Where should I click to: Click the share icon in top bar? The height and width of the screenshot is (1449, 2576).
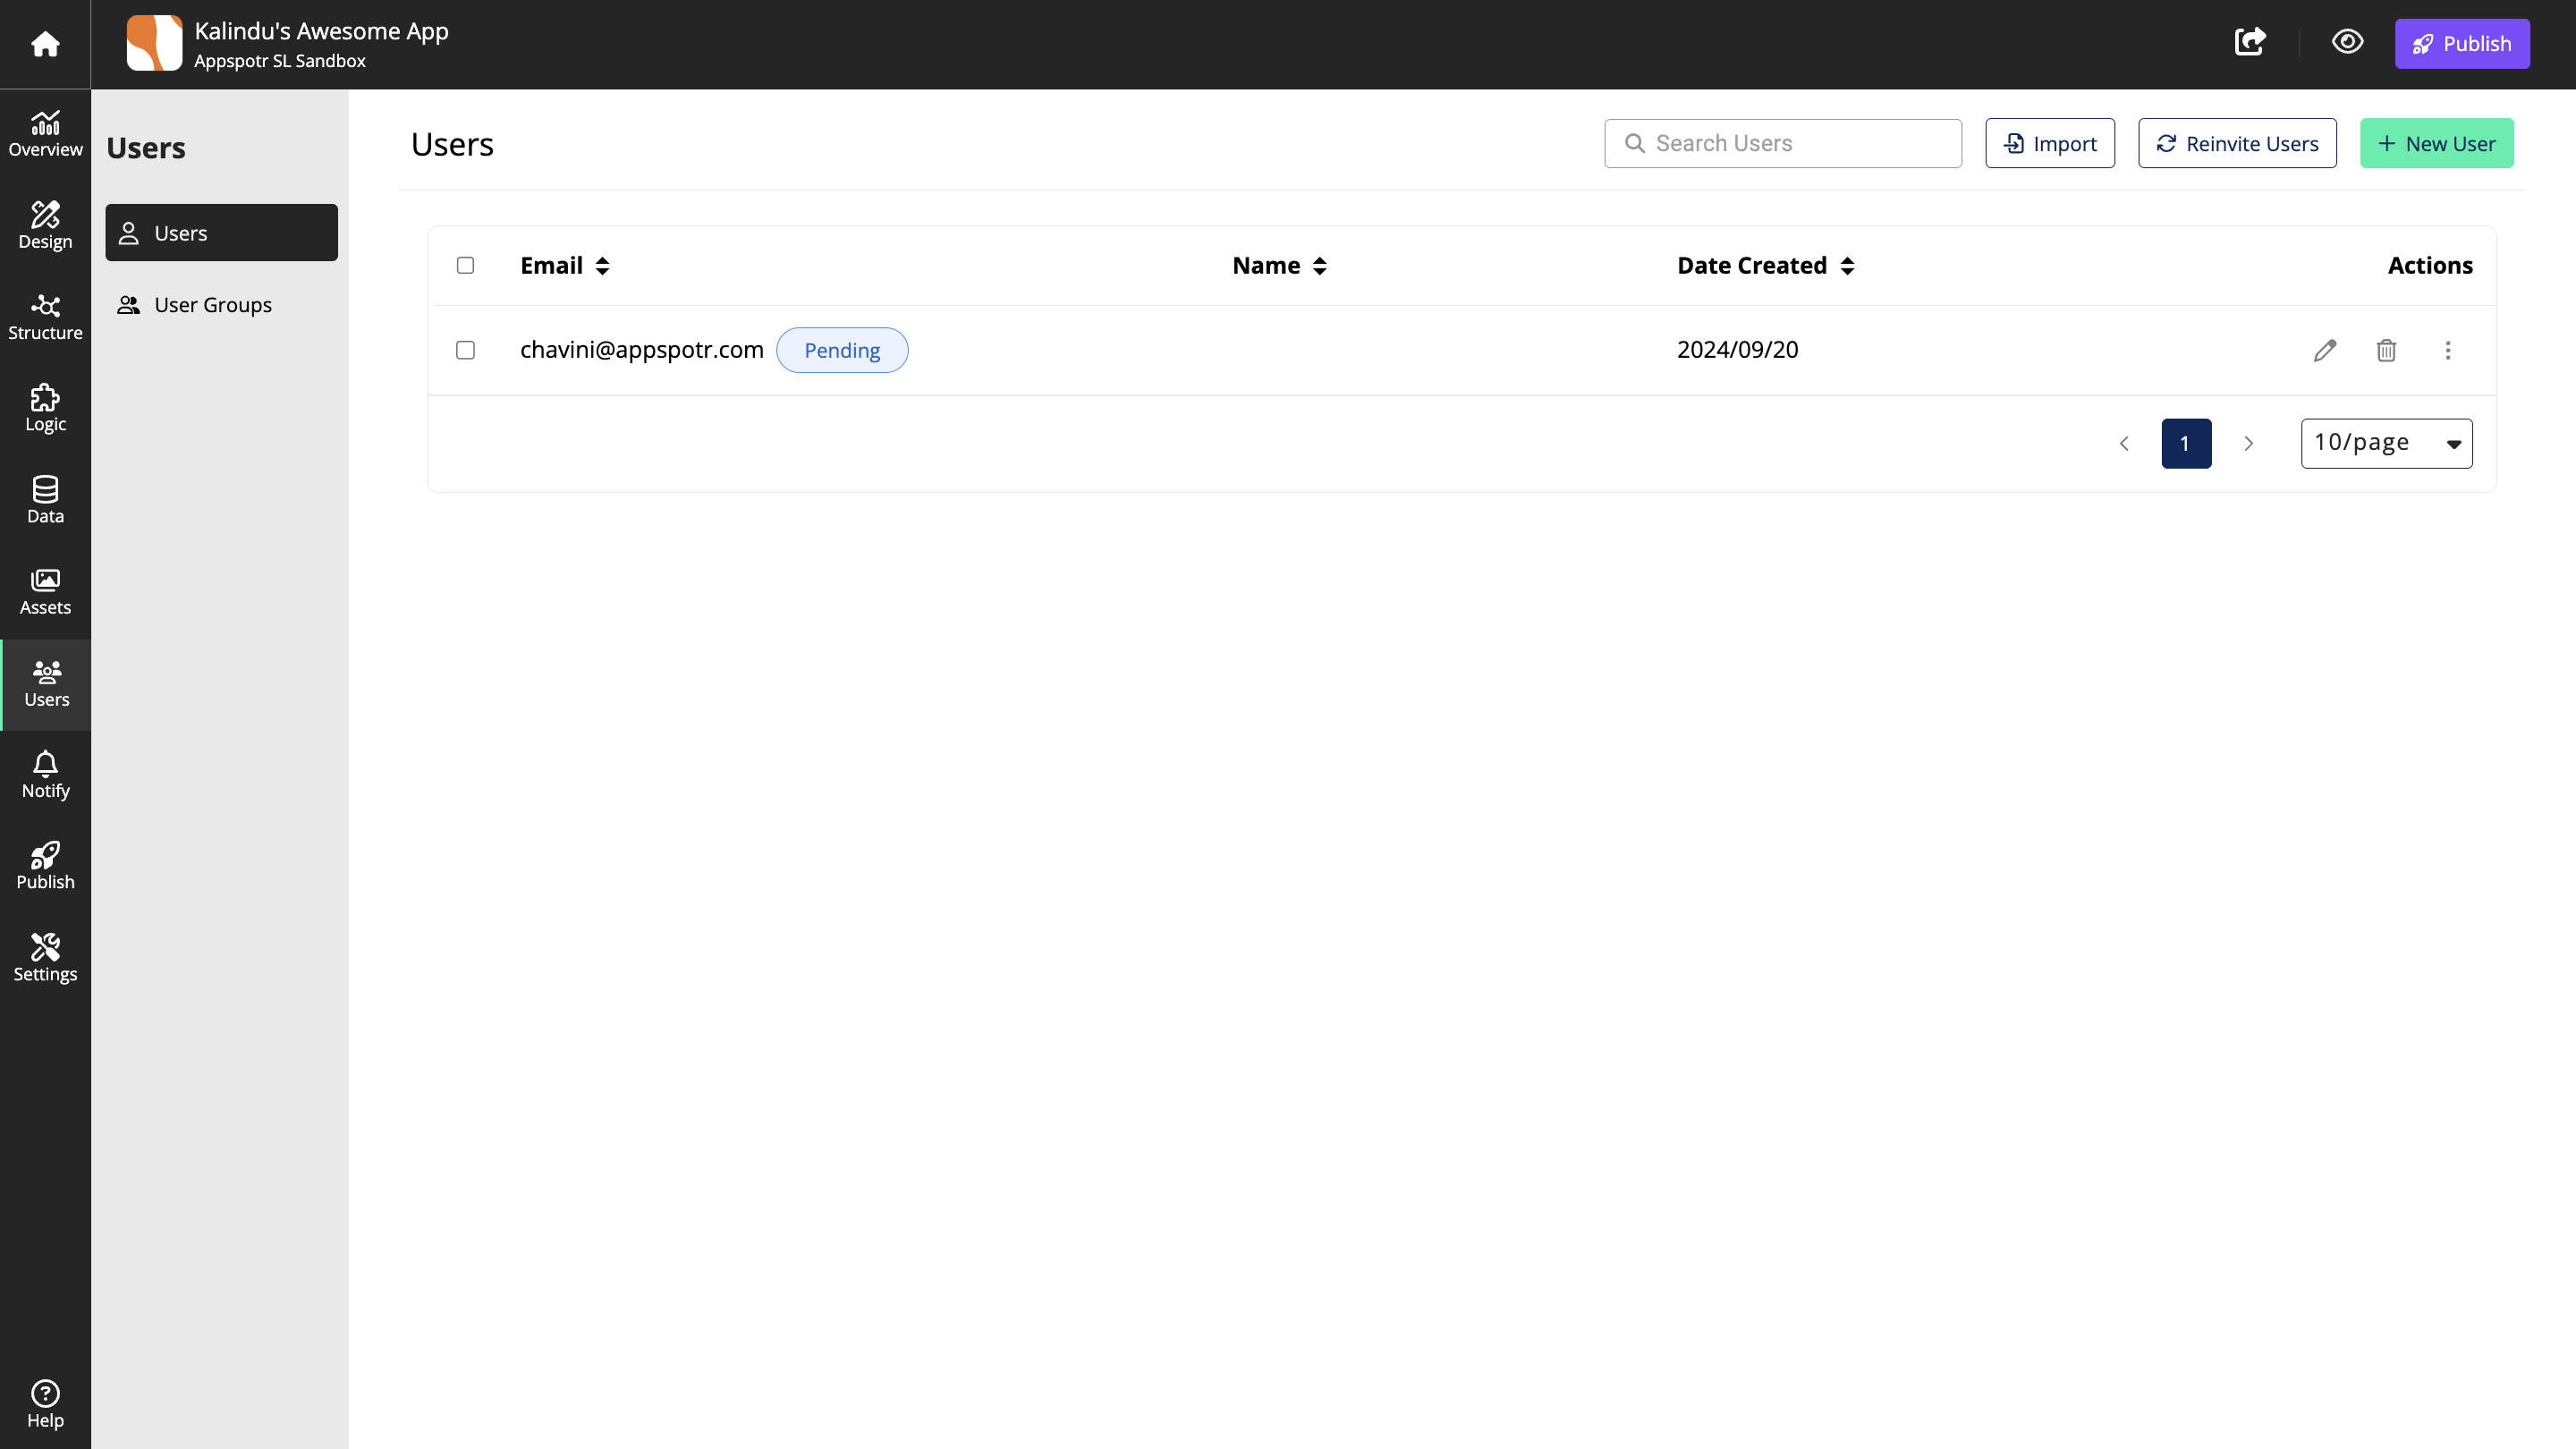(x=2250, y=42)
